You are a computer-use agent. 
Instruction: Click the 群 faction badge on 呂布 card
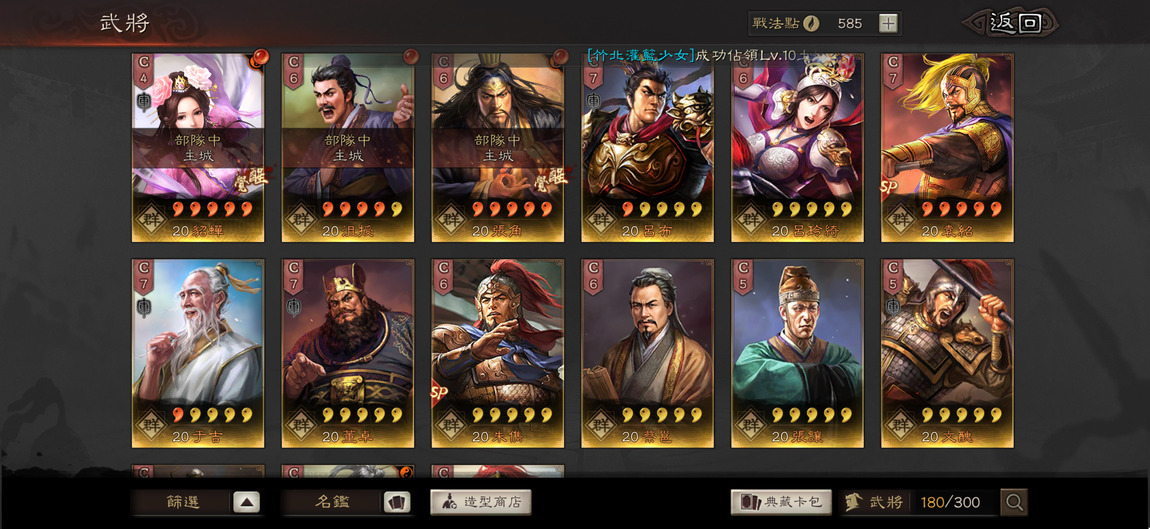[x=602, y=219]
